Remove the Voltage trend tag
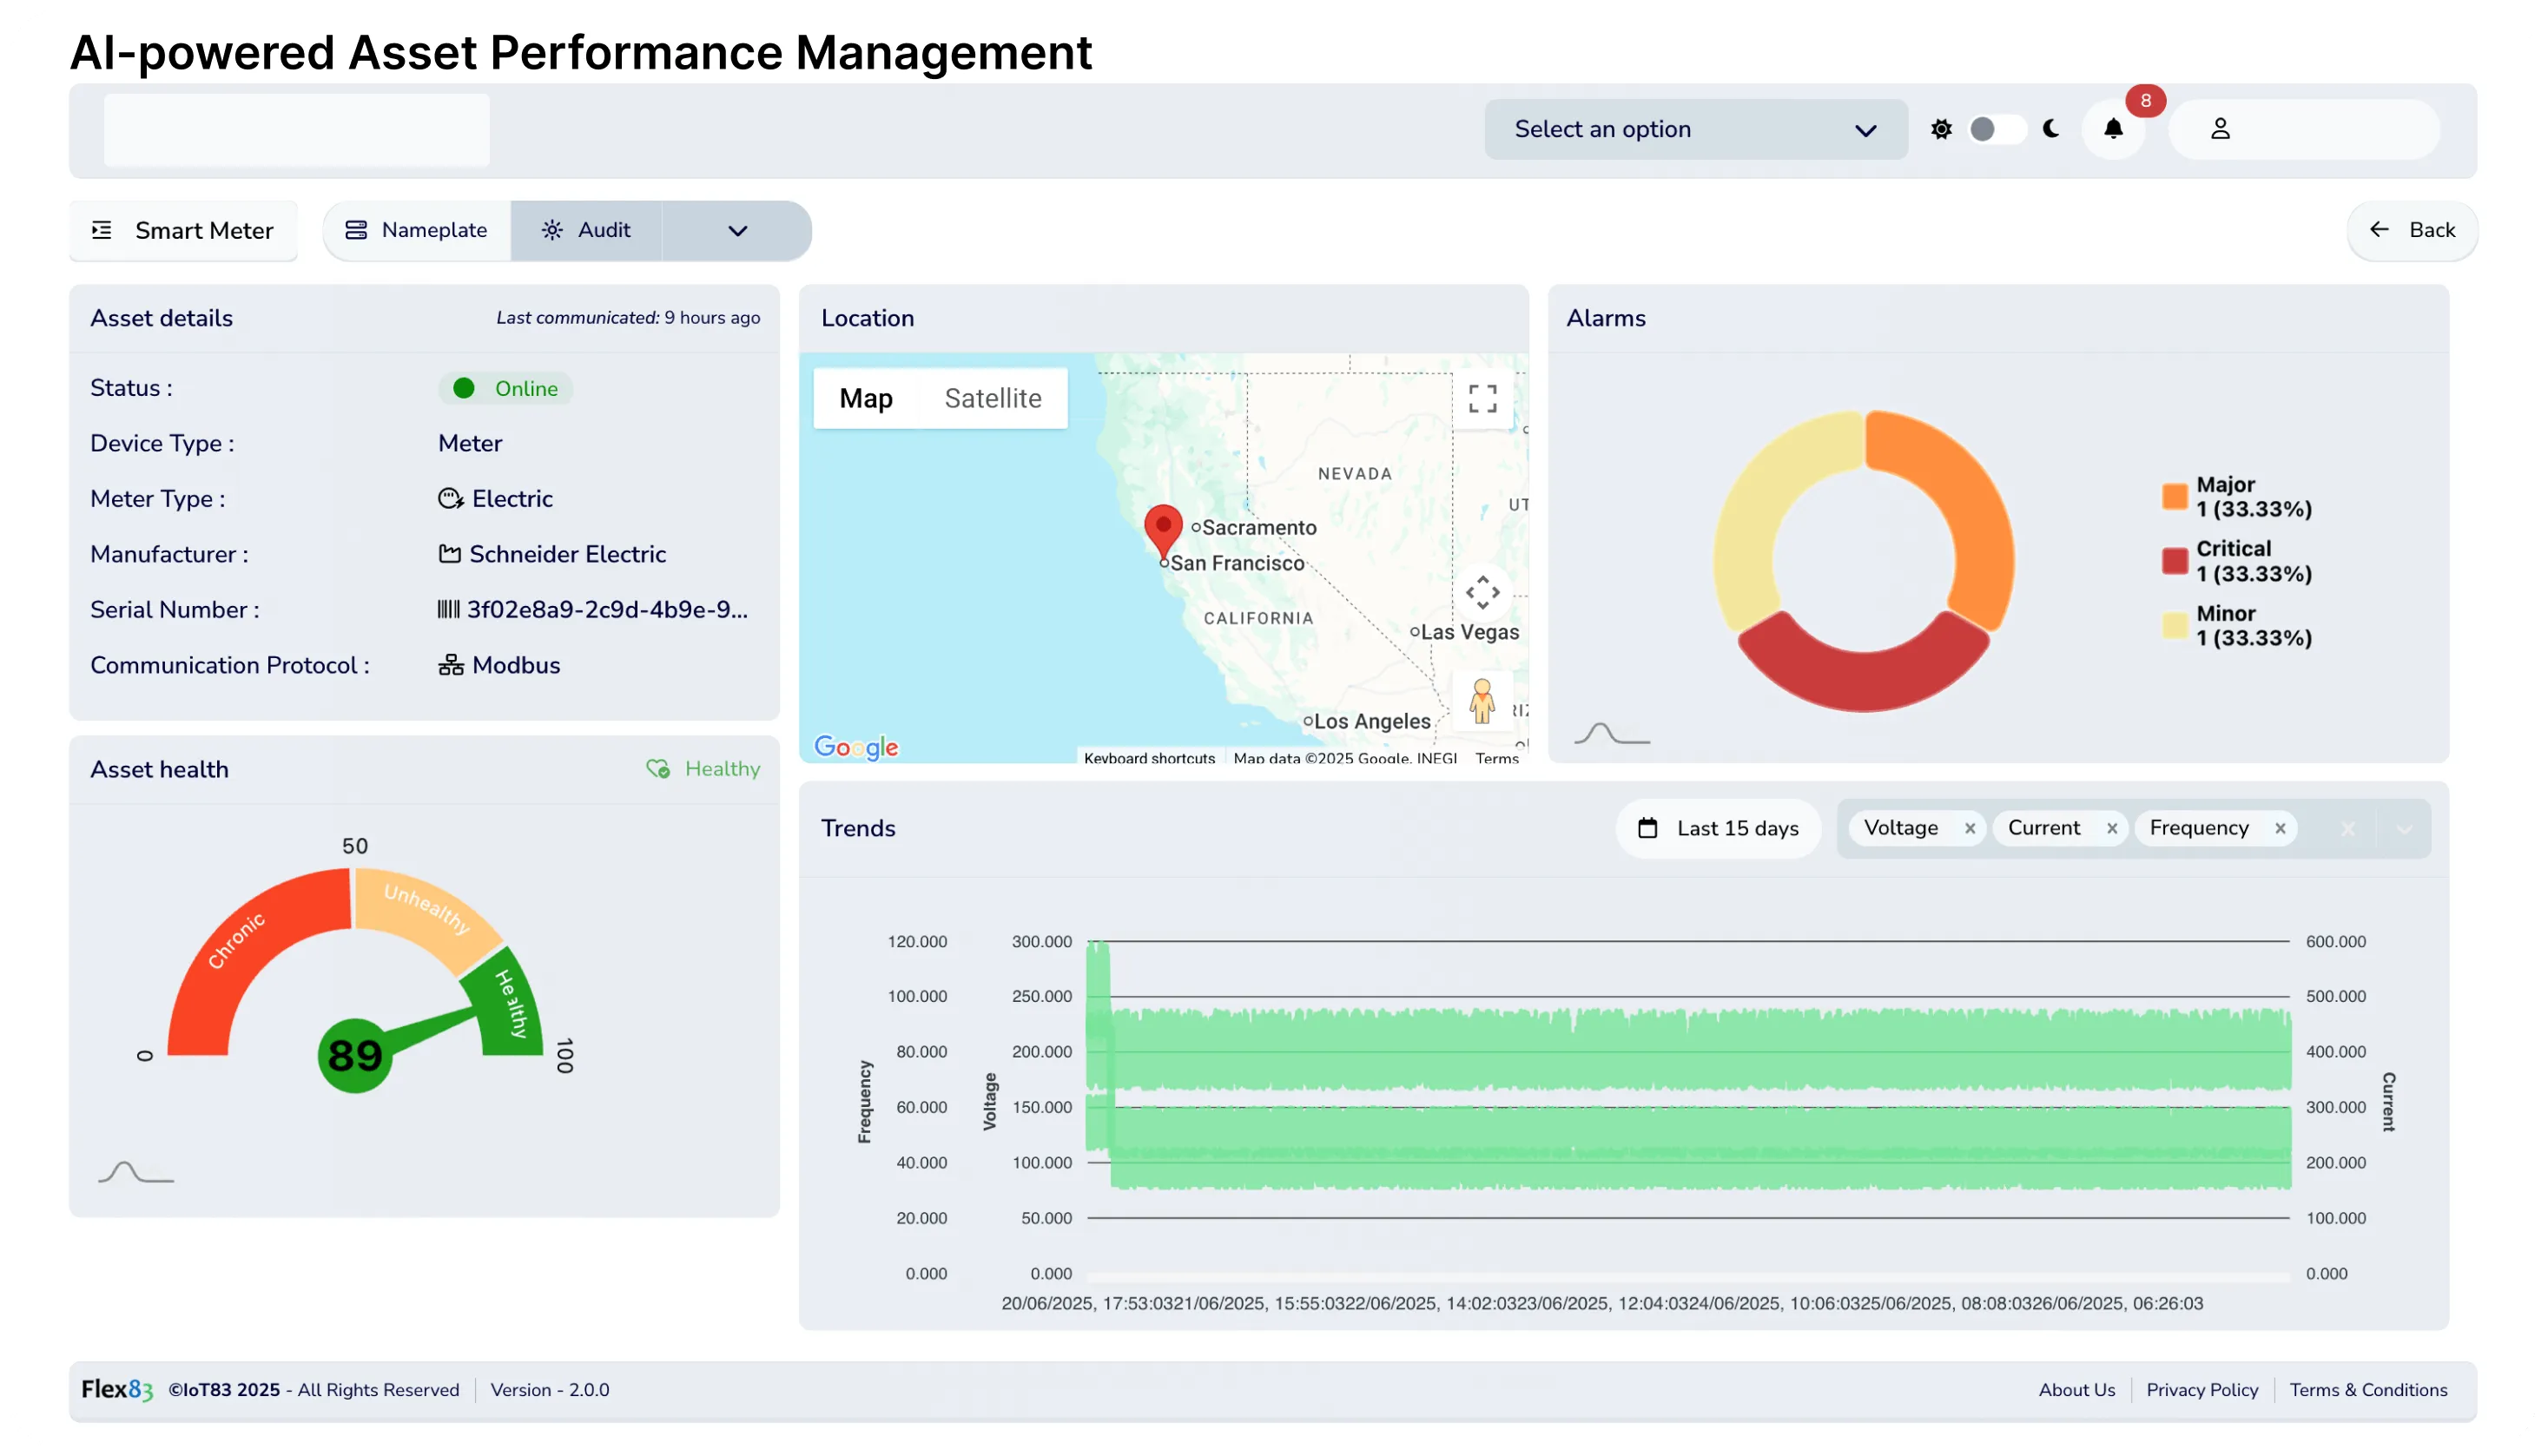The height and width of the screenshot is (1456, 2548). tap(1969, 828)
